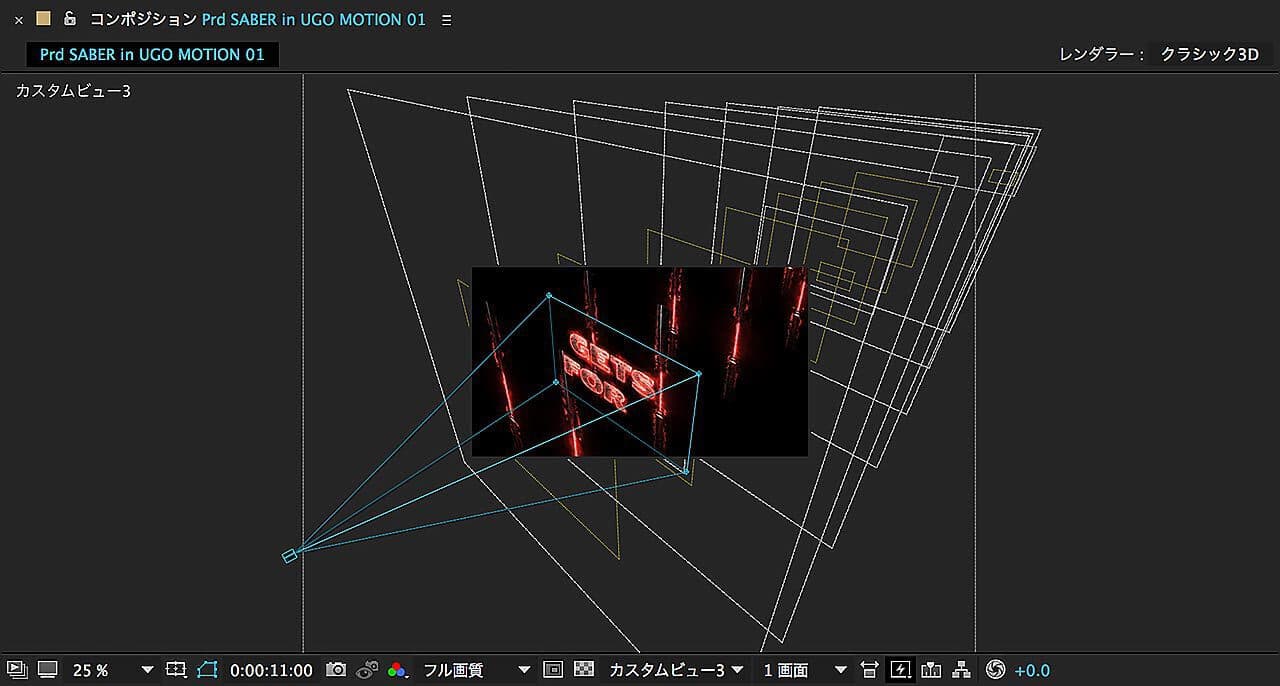Image resolution: width=1280 pixels, height=686 pixels.
Task: Reset exposure with the aperture icon
Action: (x=995, y=669)
